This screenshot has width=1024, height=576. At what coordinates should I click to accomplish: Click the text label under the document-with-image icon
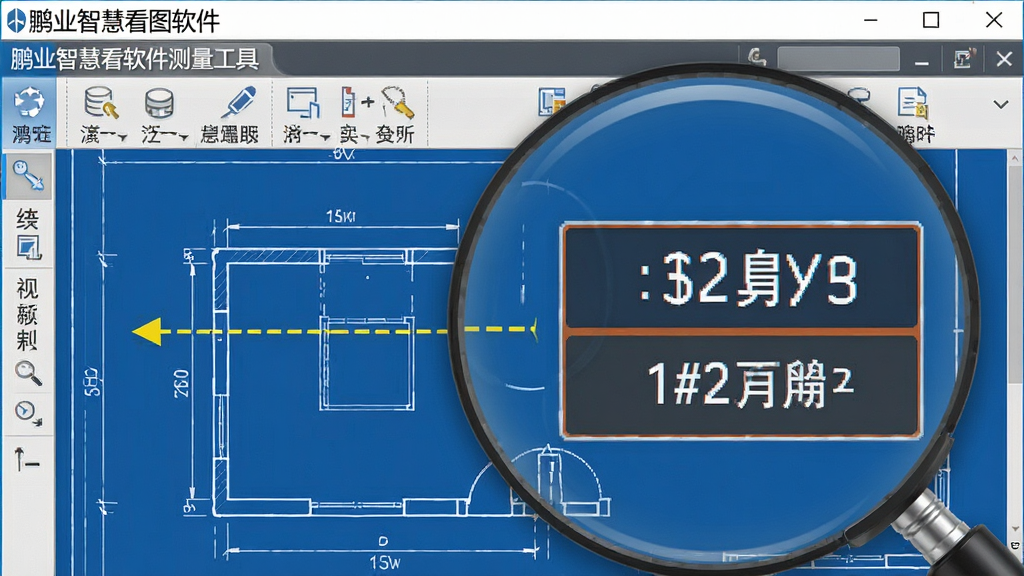[916, 133]
